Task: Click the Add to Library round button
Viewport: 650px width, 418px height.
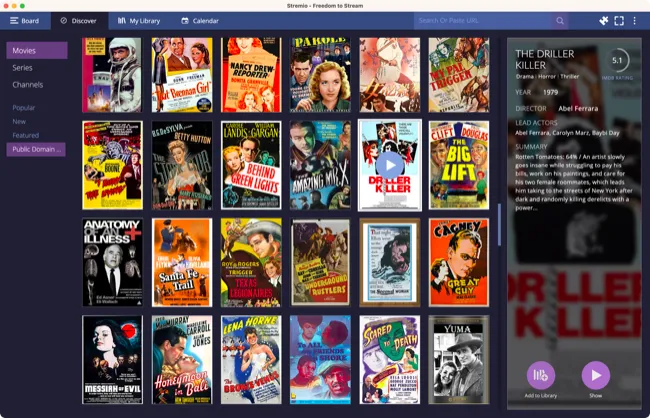Action: click(541, 375)
